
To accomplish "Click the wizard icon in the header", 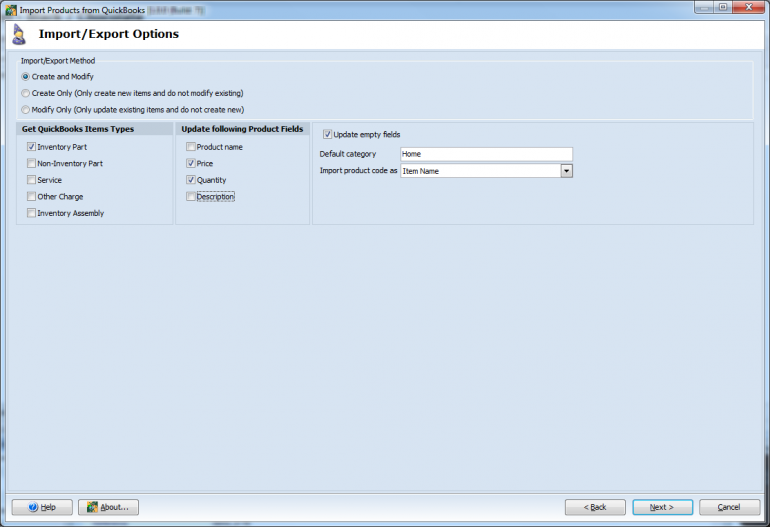I will coord(19,34).
